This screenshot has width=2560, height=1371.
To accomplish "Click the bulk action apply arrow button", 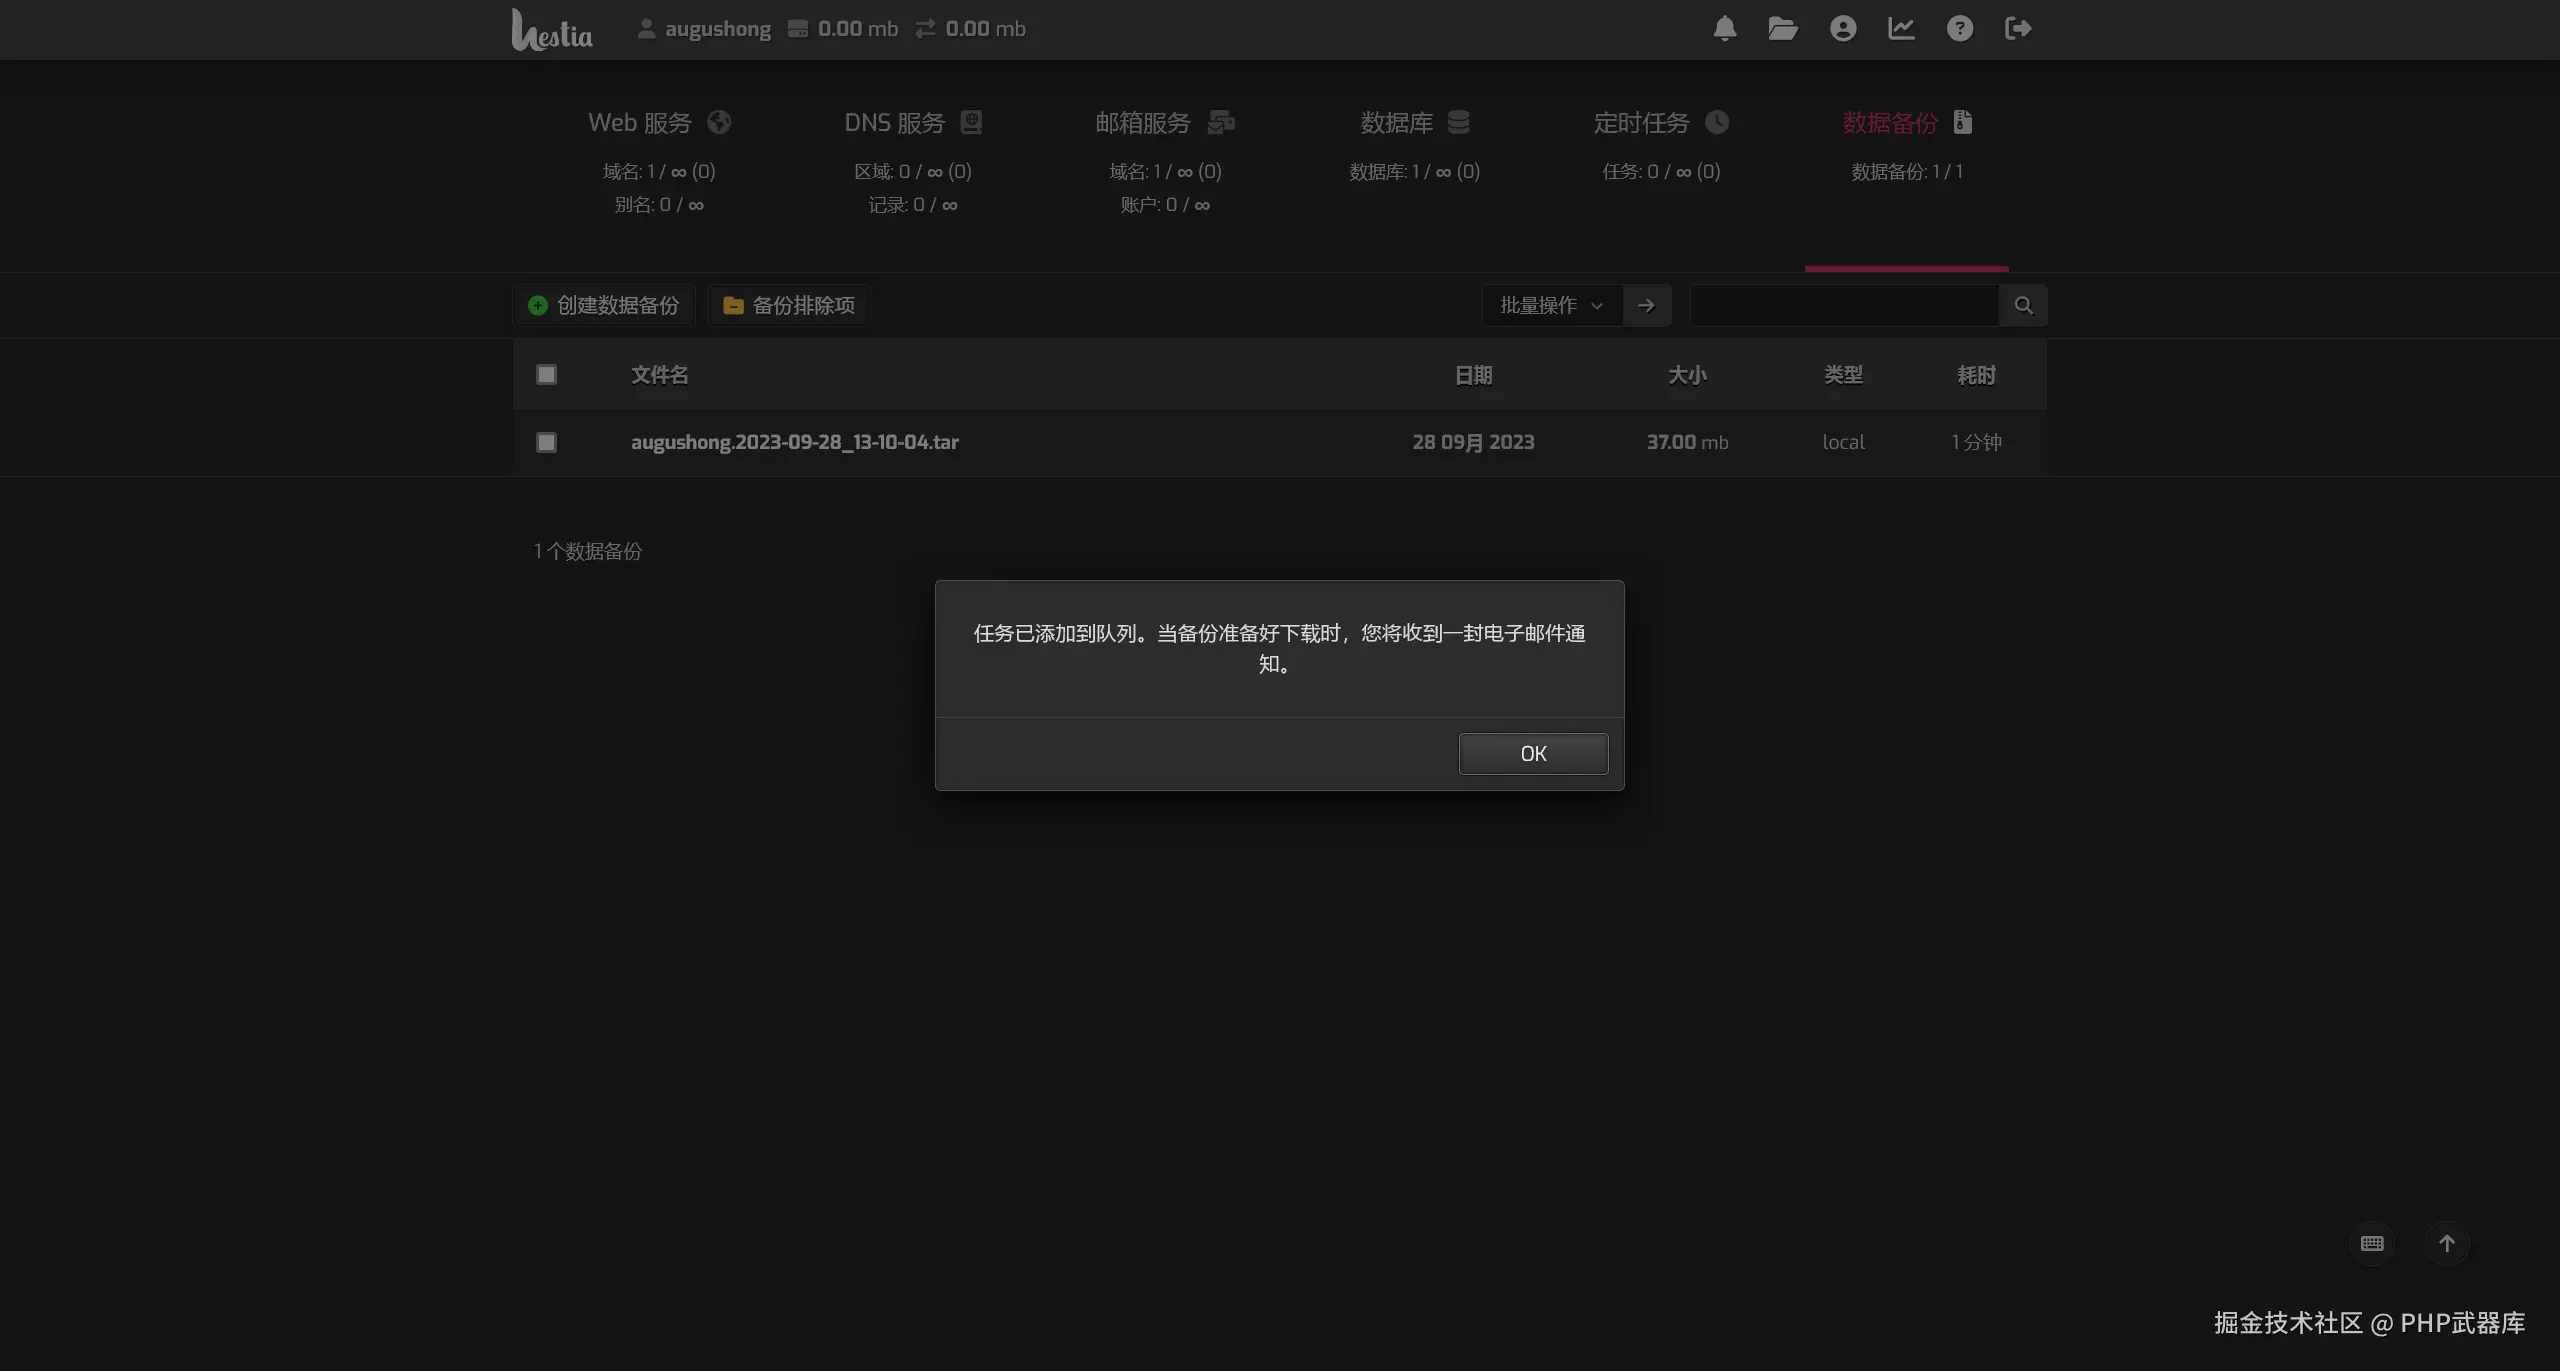I will (x=1646, y=306).
